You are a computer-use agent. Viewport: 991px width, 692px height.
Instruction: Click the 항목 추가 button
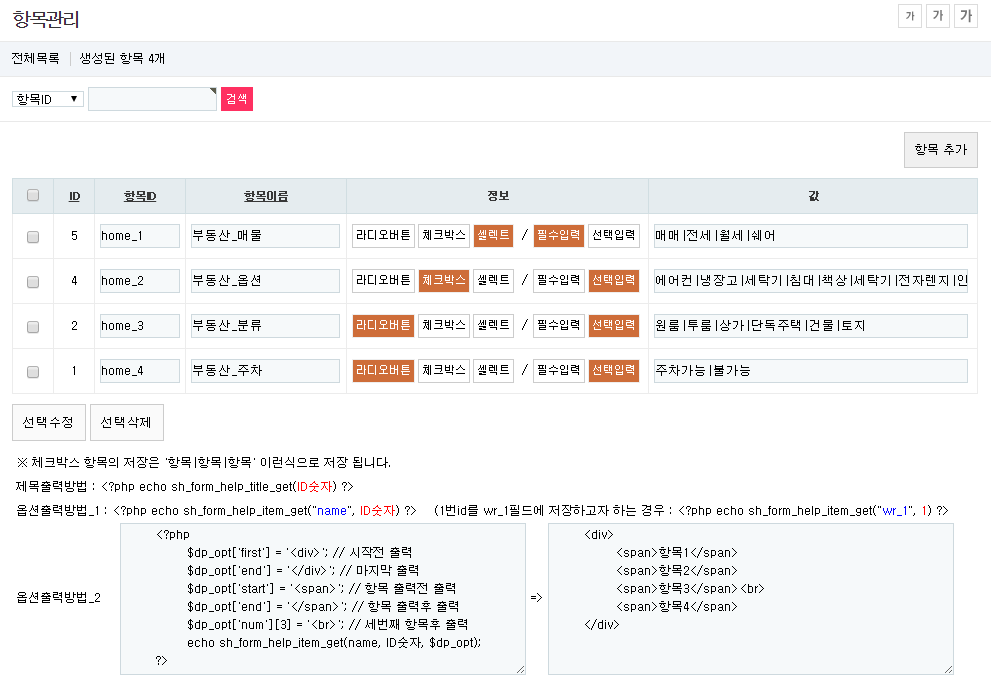pyautogui.click(x=940, y=149)
